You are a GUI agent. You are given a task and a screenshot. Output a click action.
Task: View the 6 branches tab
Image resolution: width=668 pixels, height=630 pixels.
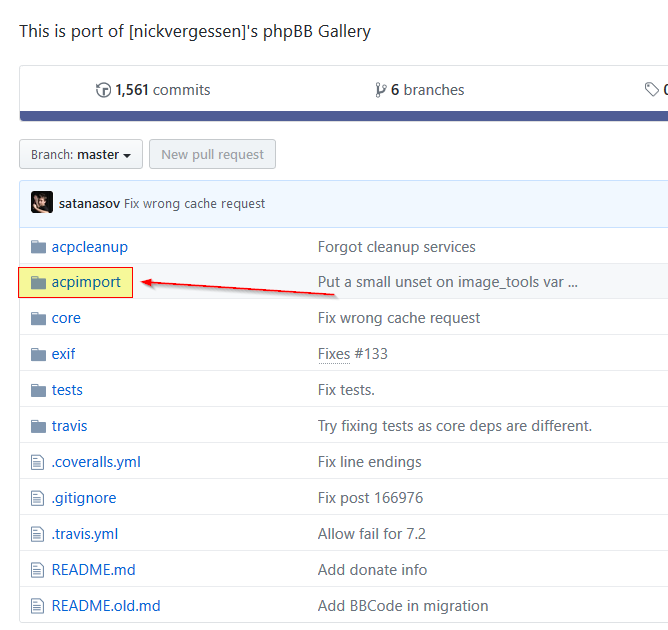click(x=427, y=91)
